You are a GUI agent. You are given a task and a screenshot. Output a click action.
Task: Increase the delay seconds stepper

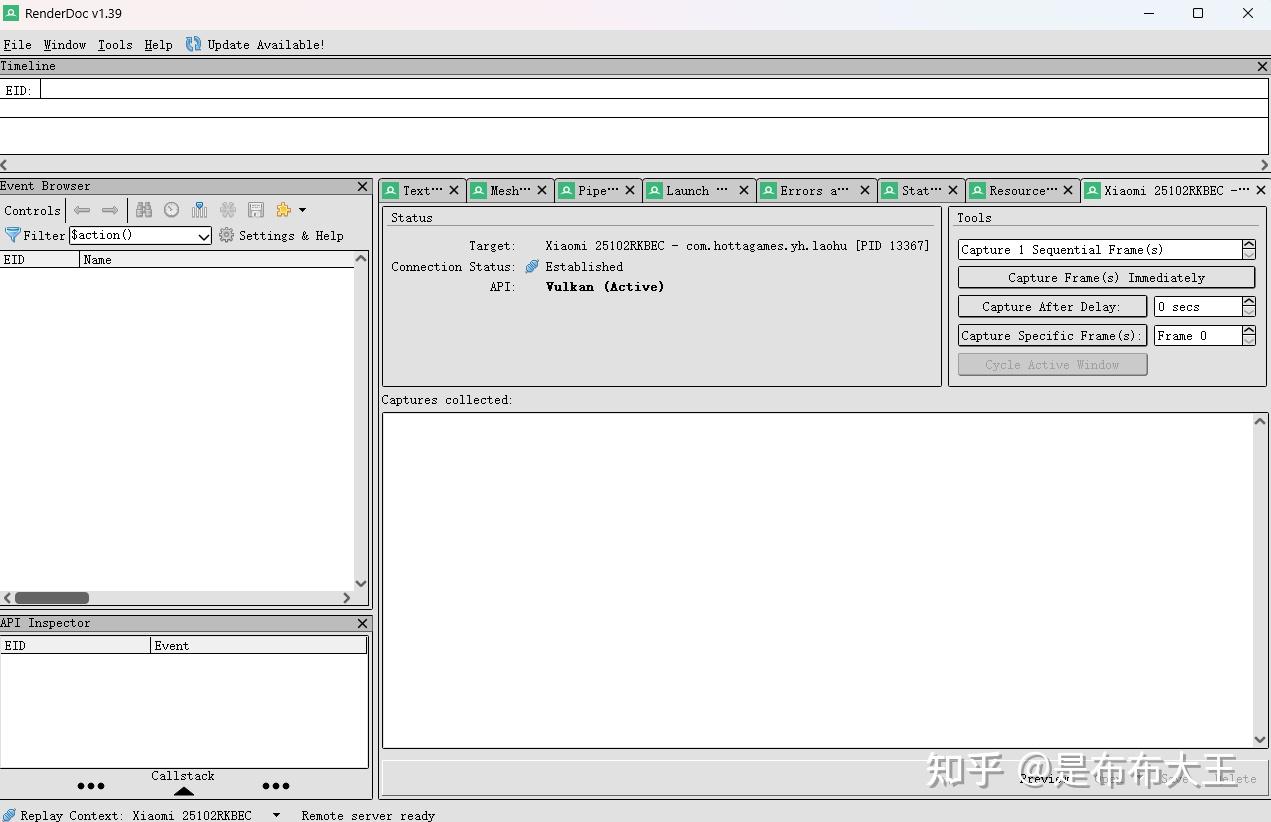(x=1249, y=301)
